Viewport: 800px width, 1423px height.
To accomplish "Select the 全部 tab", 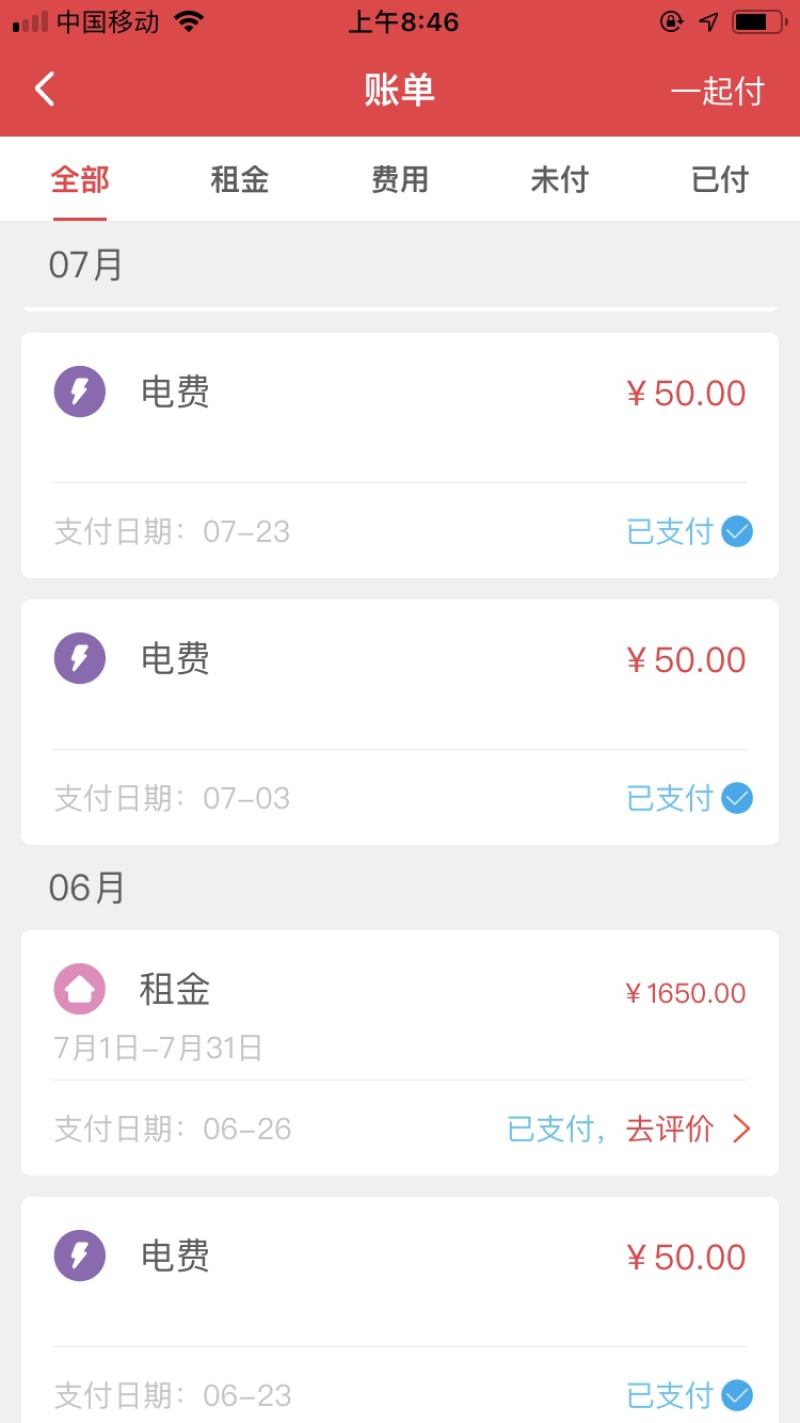I will coord(80,180).
